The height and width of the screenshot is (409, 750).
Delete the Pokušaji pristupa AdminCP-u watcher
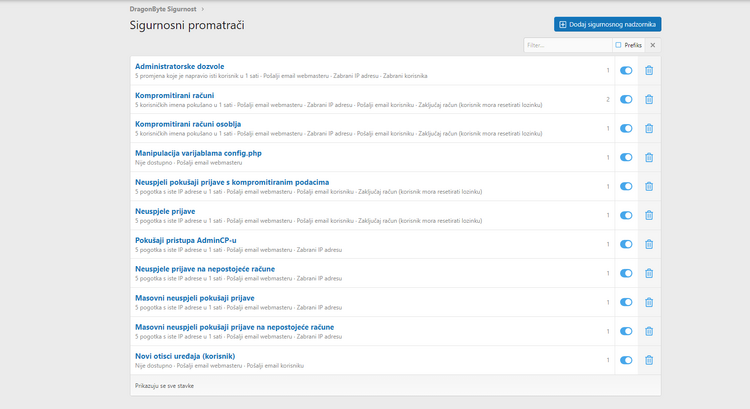point(648,245)
